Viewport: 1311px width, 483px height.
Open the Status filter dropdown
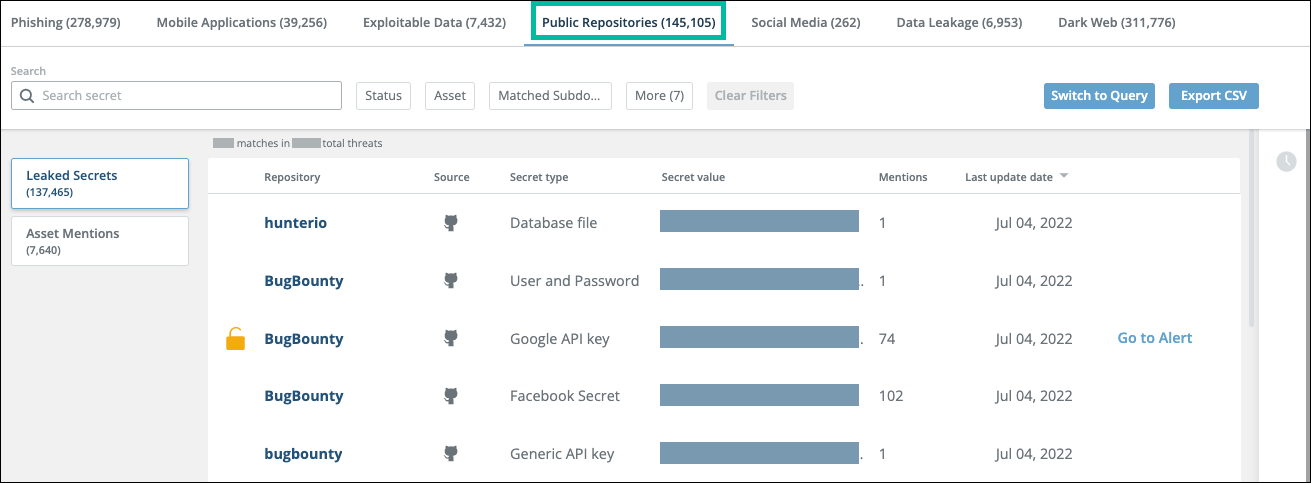click(383, 96)
